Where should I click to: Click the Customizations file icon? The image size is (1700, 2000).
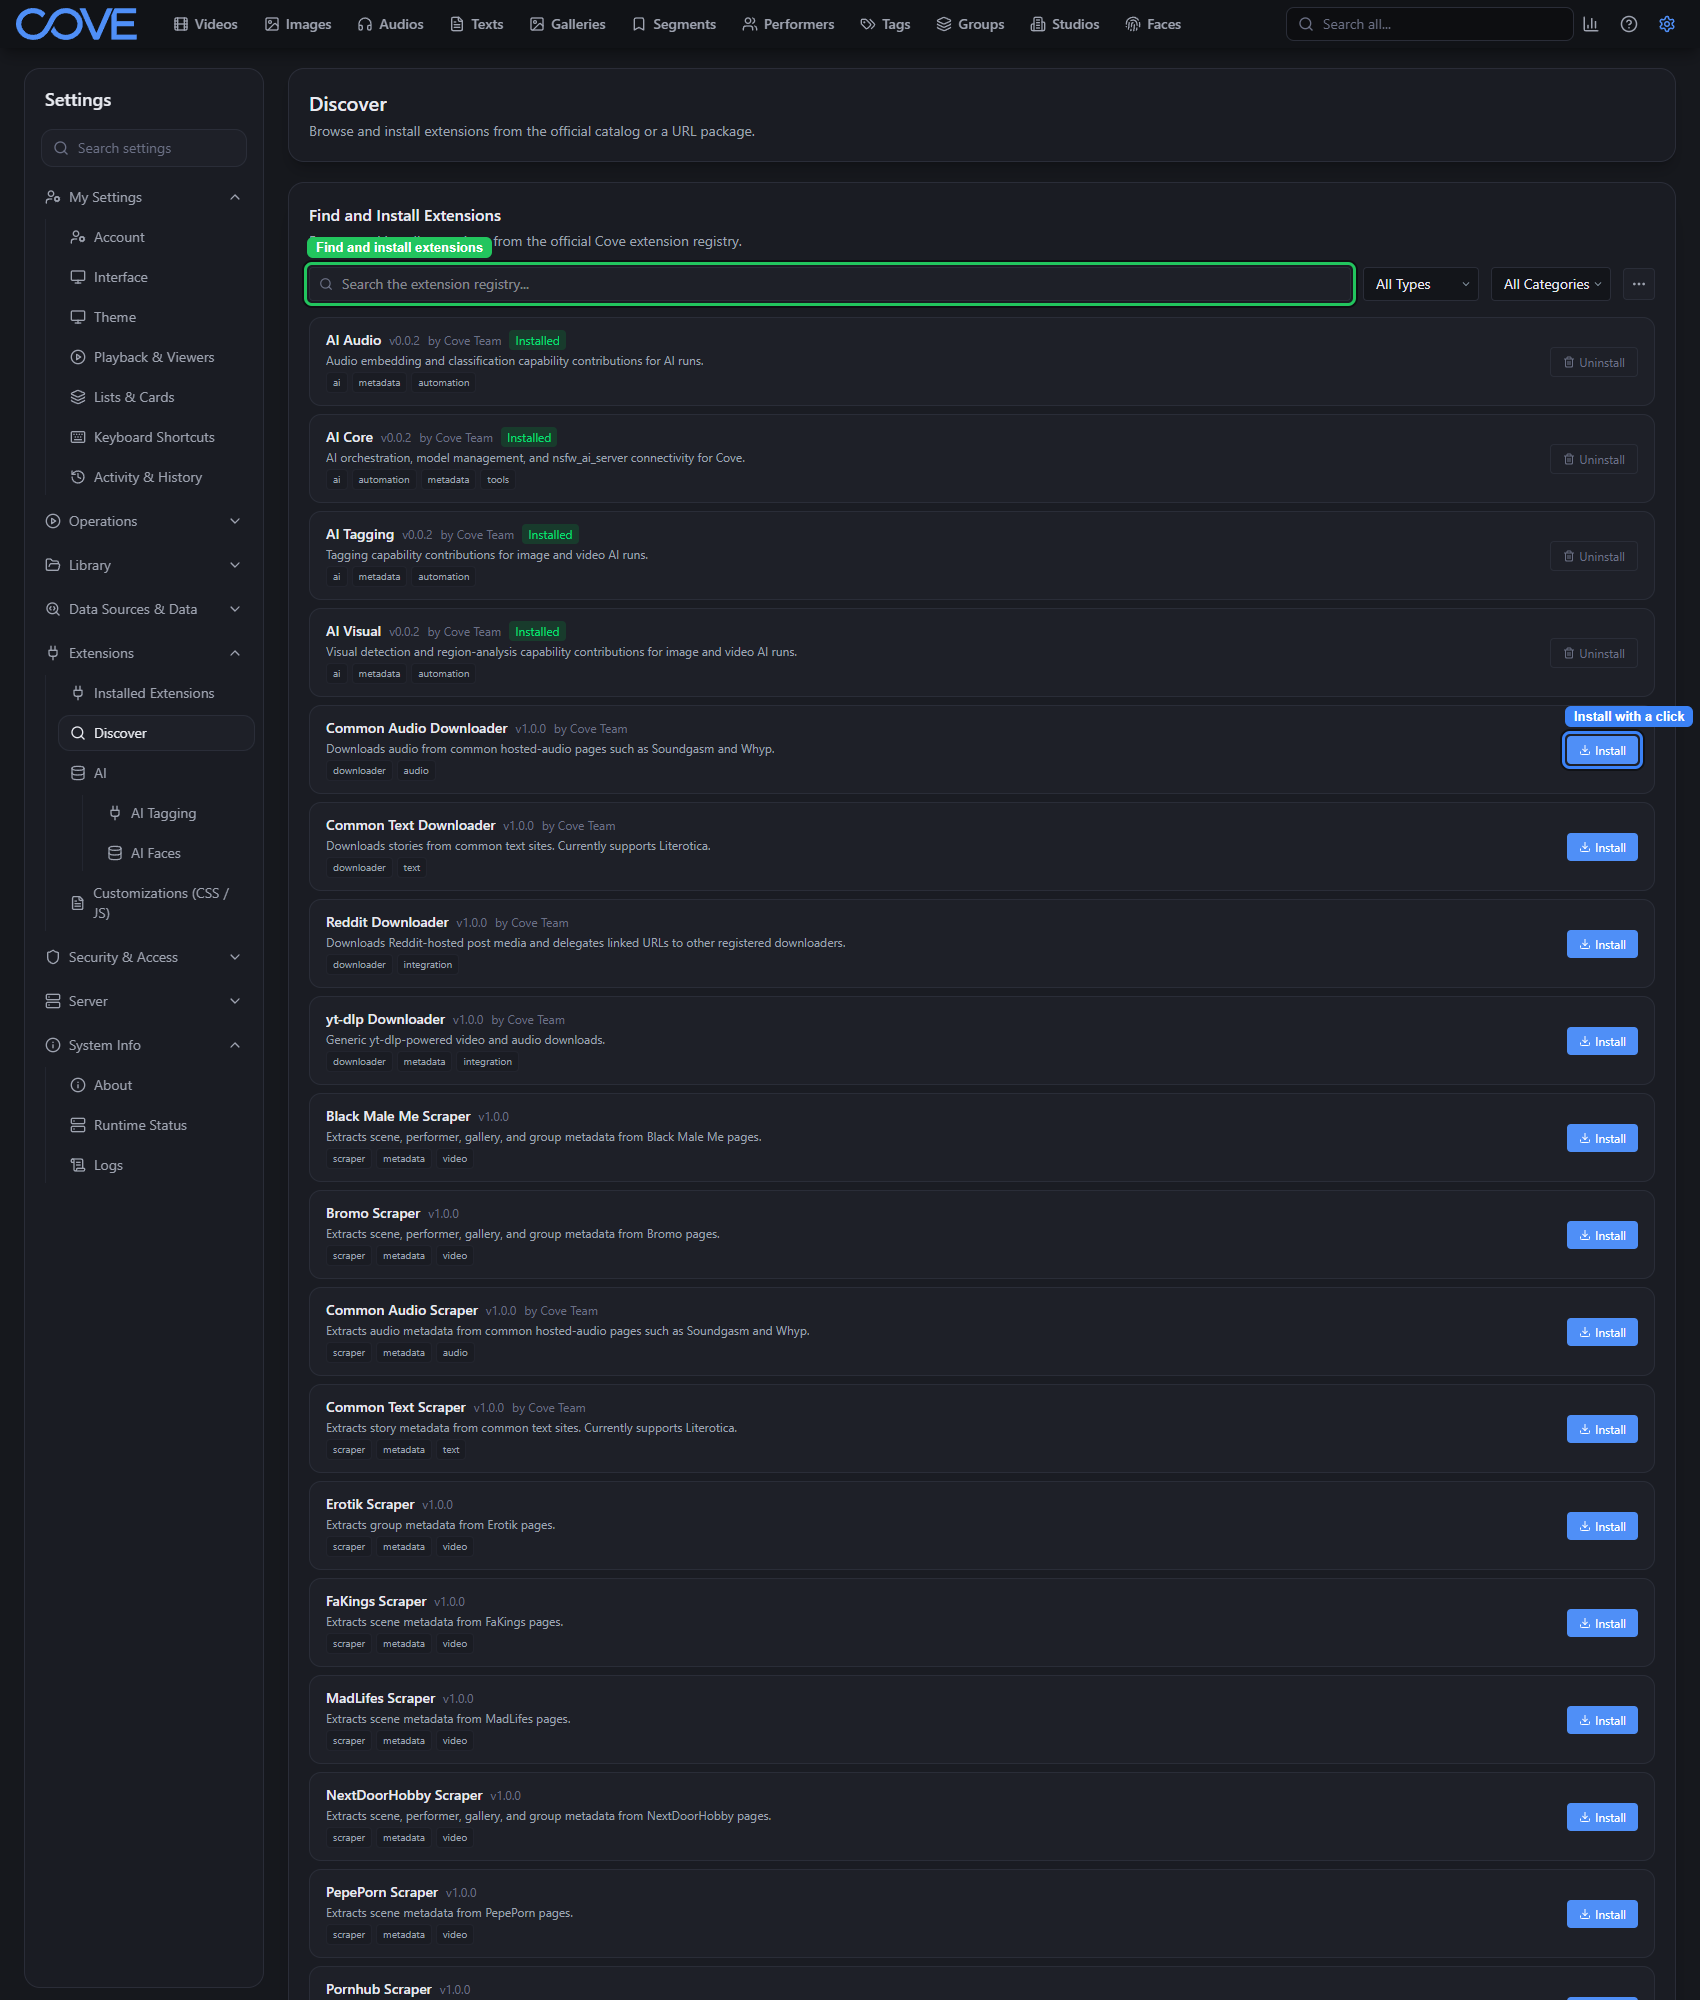78,903
